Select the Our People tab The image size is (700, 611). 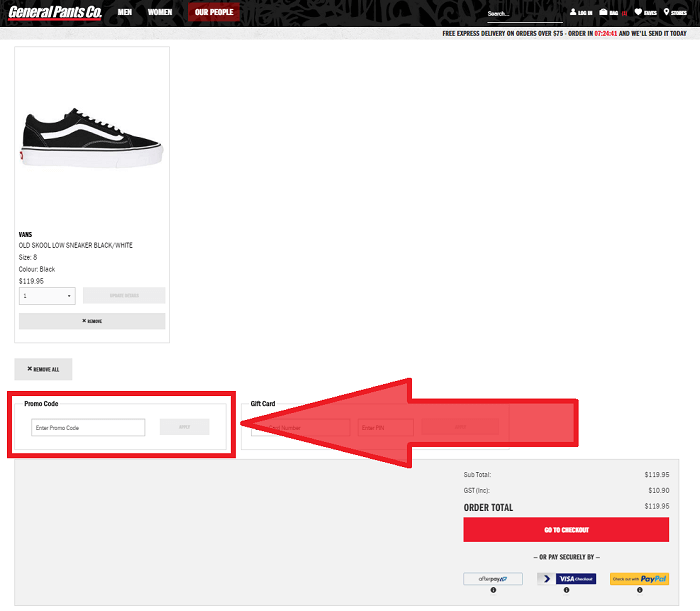pyautogui.click(x=214, y=13)
